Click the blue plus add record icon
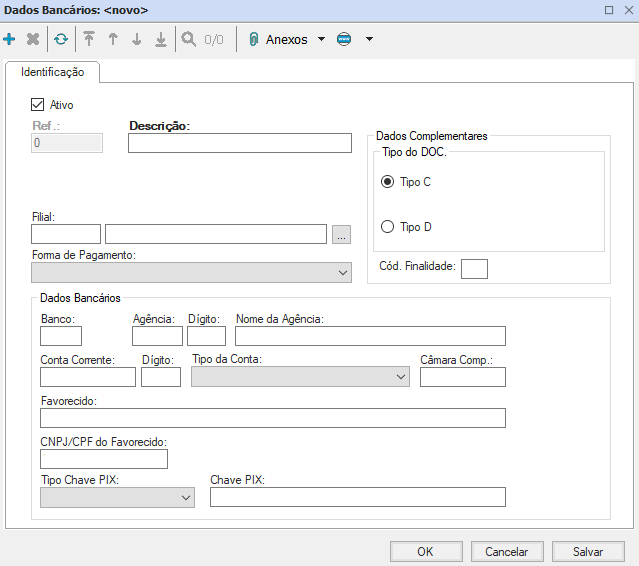Viewport: 639px width, 566px height. 10,40
